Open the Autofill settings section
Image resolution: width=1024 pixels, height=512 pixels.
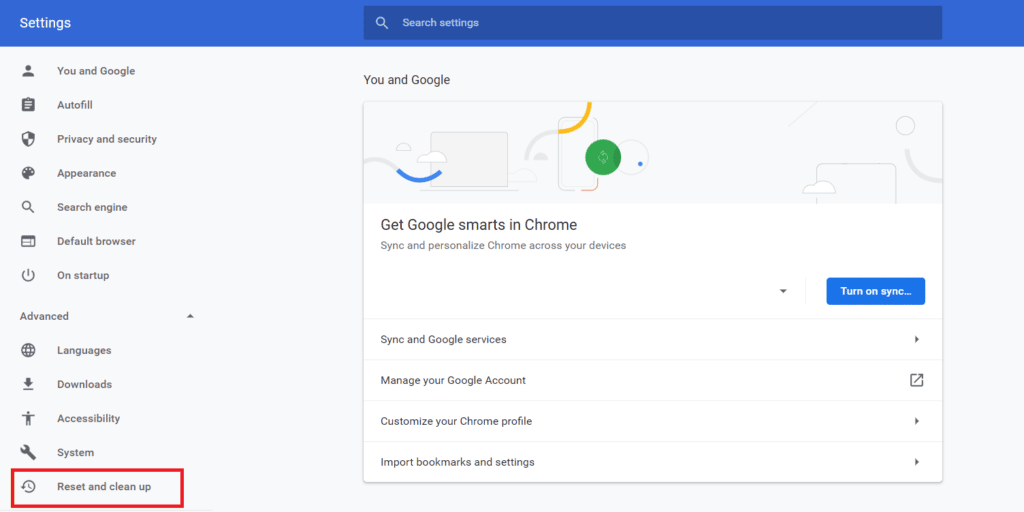pyautogui.click(x=75, y=105)
